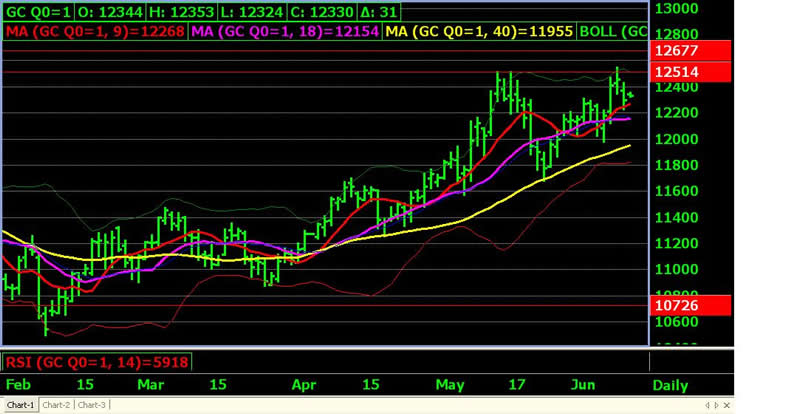Select the 18-period magenta MA label
This screenshot has width=800, height=414.
(x=287, y=32)
